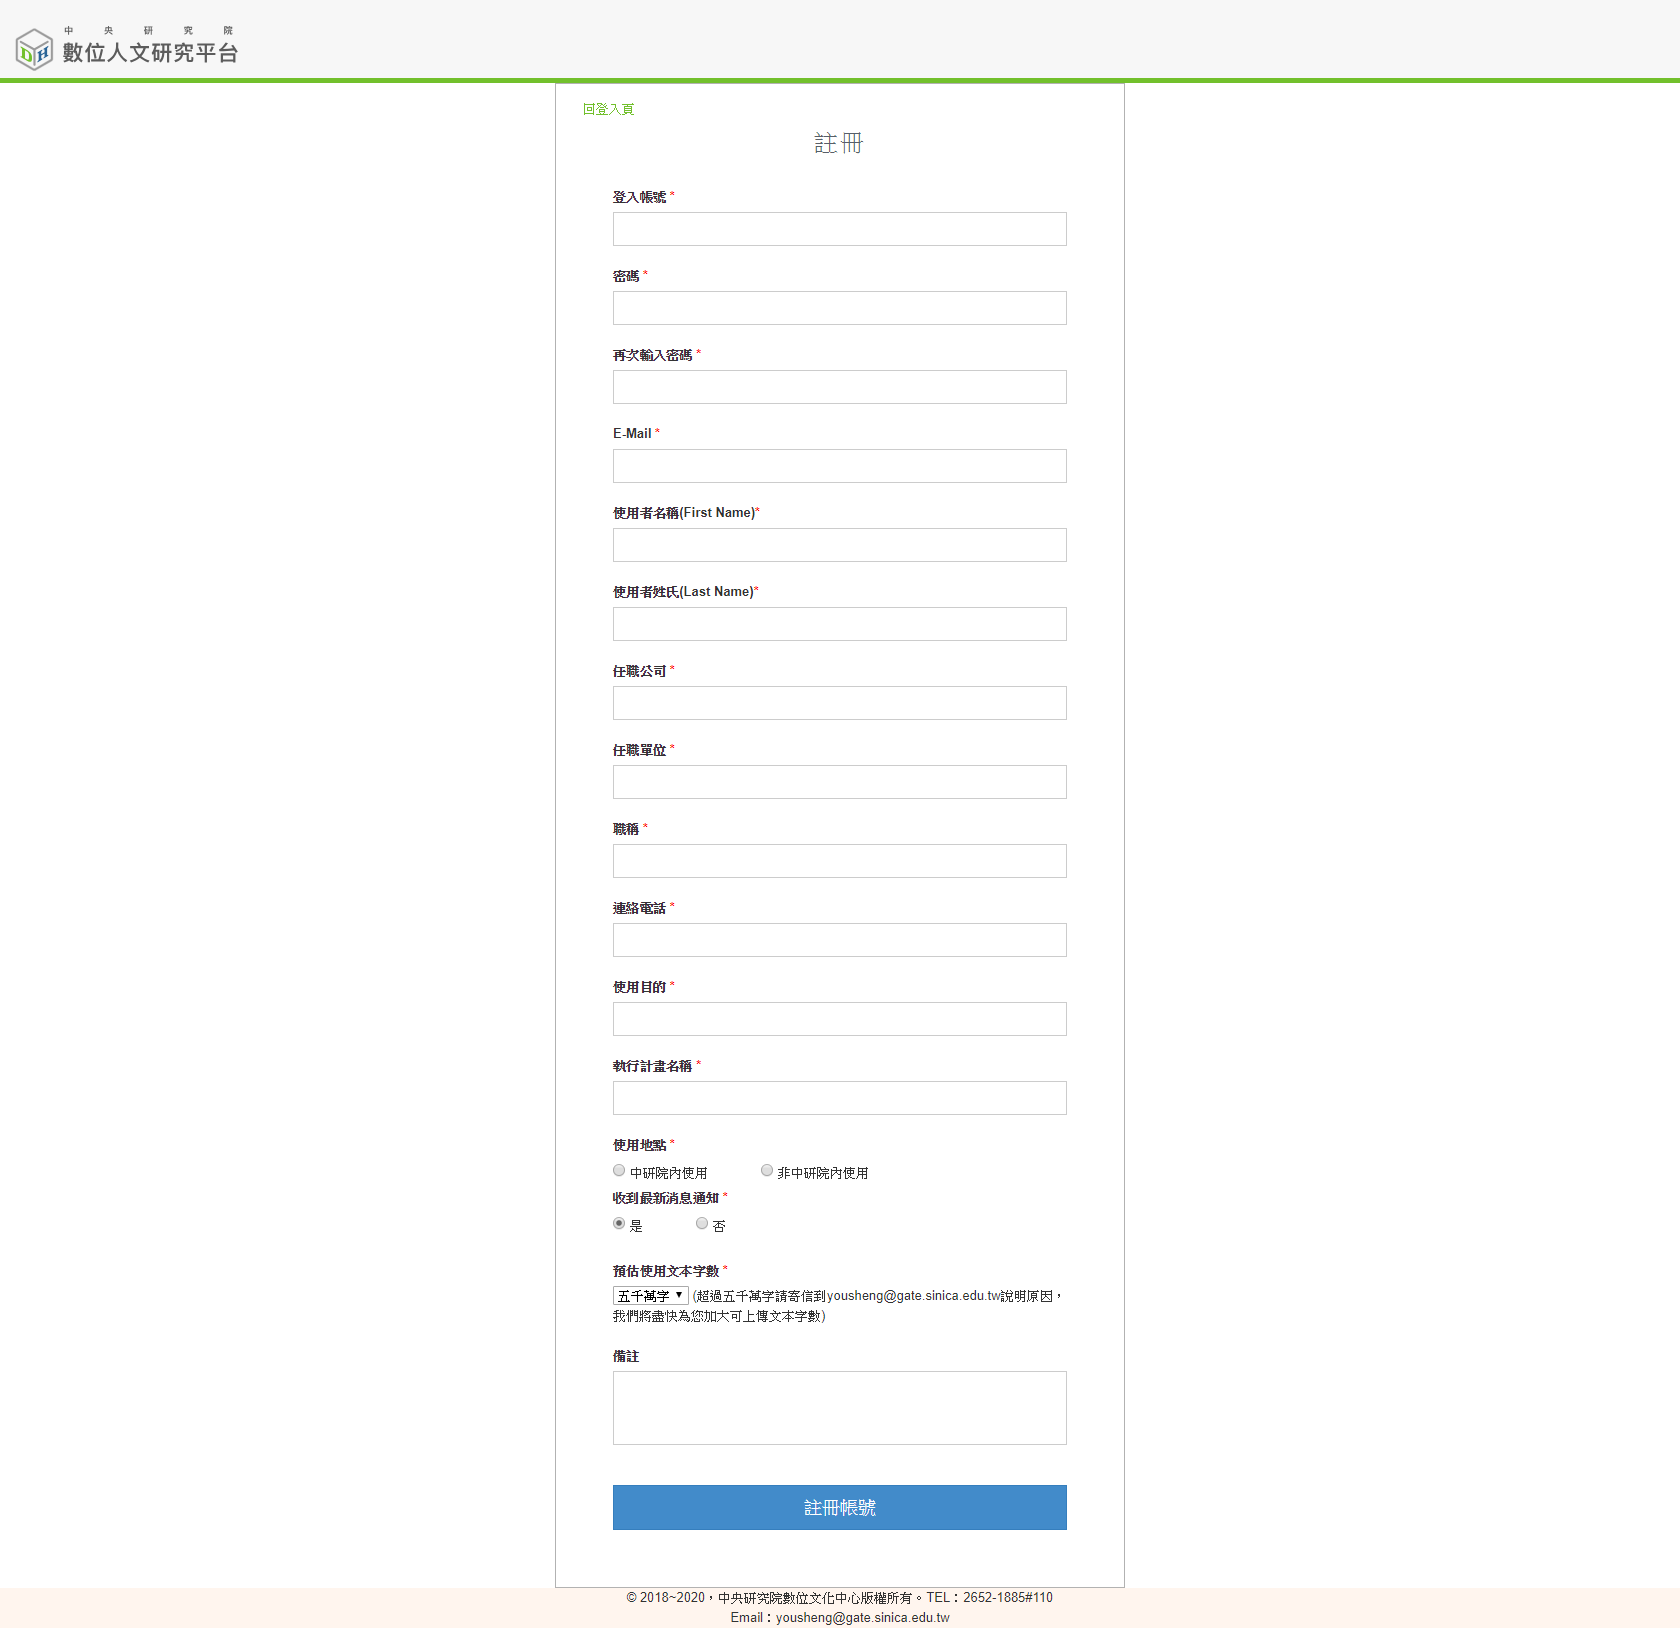Click the First Name input field
Screen dimensions: 1680x1632
pyautogui.click(x=839, y=545)
